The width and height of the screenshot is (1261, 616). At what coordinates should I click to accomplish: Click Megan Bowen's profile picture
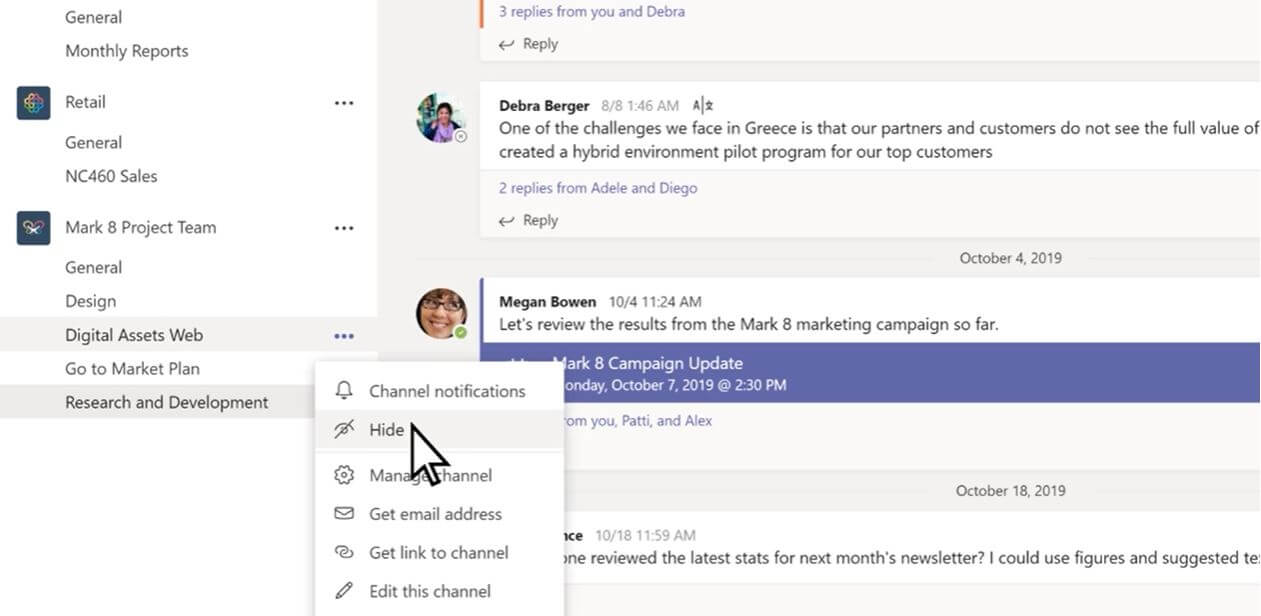tap(441, 313)
